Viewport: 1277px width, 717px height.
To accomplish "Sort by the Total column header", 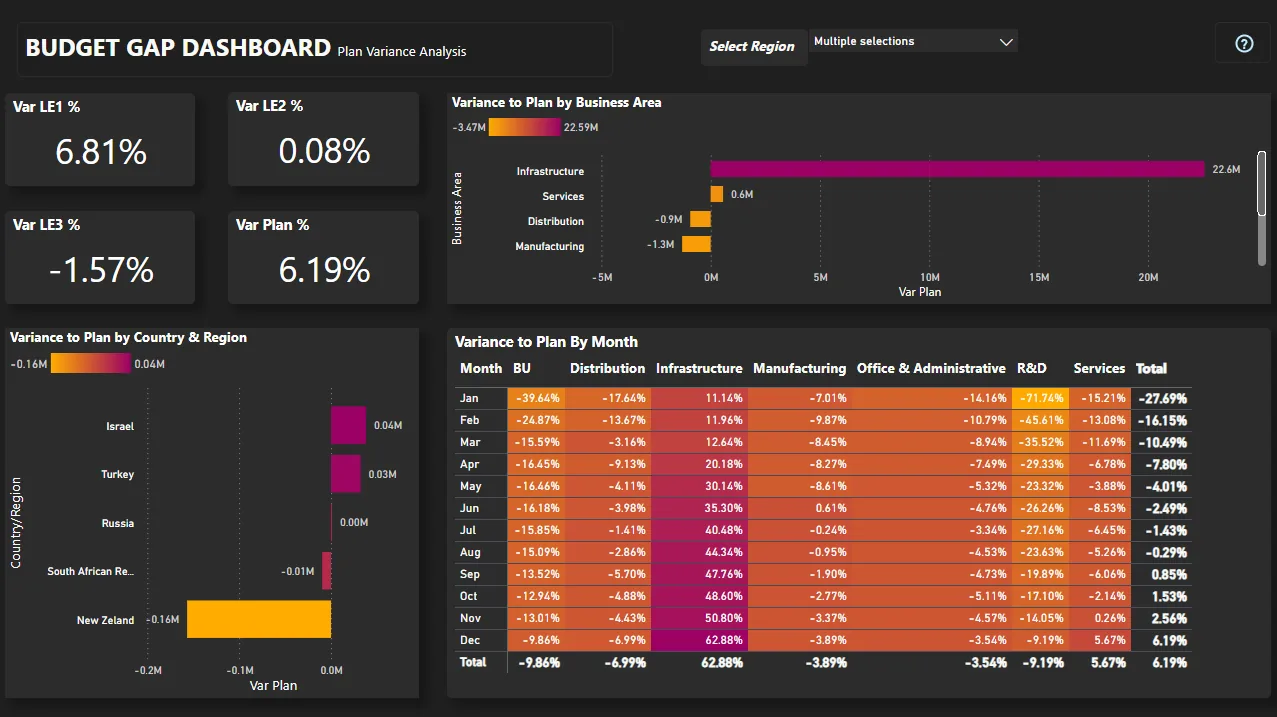I will point(1151,368).
